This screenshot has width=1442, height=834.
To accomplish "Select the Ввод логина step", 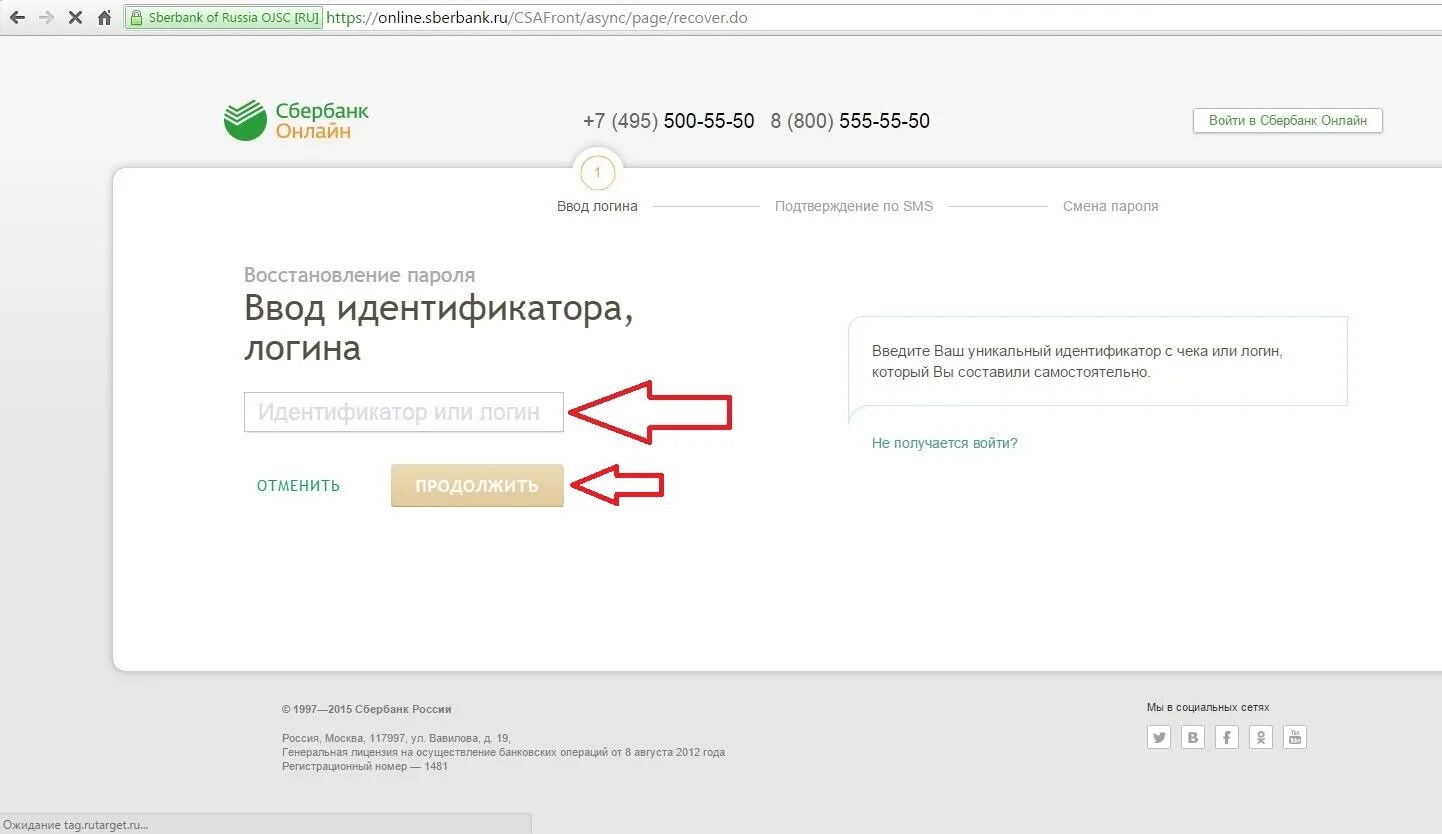I will point(597,206).
